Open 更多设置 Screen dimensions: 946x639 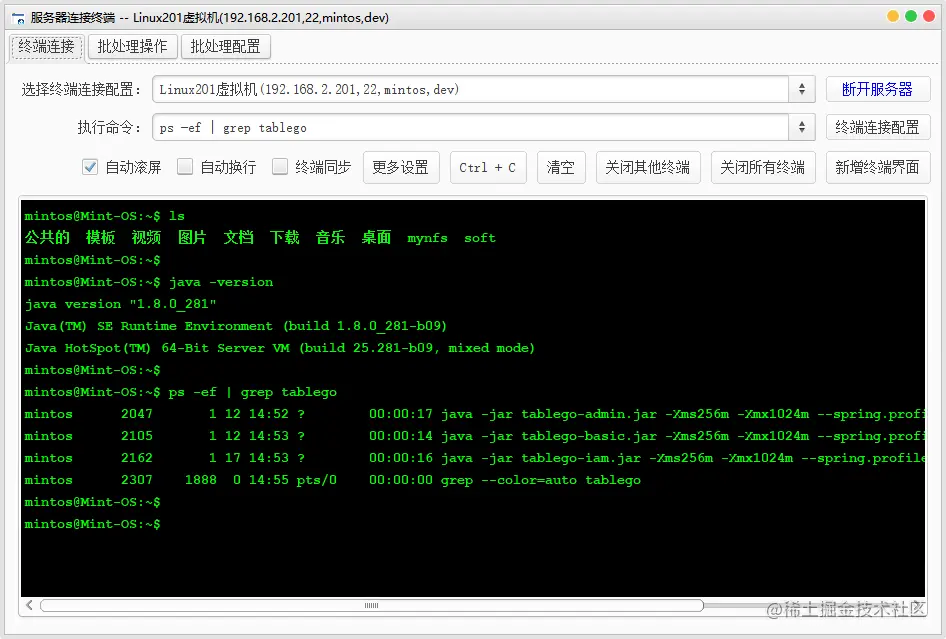click(x=401, y=167)
